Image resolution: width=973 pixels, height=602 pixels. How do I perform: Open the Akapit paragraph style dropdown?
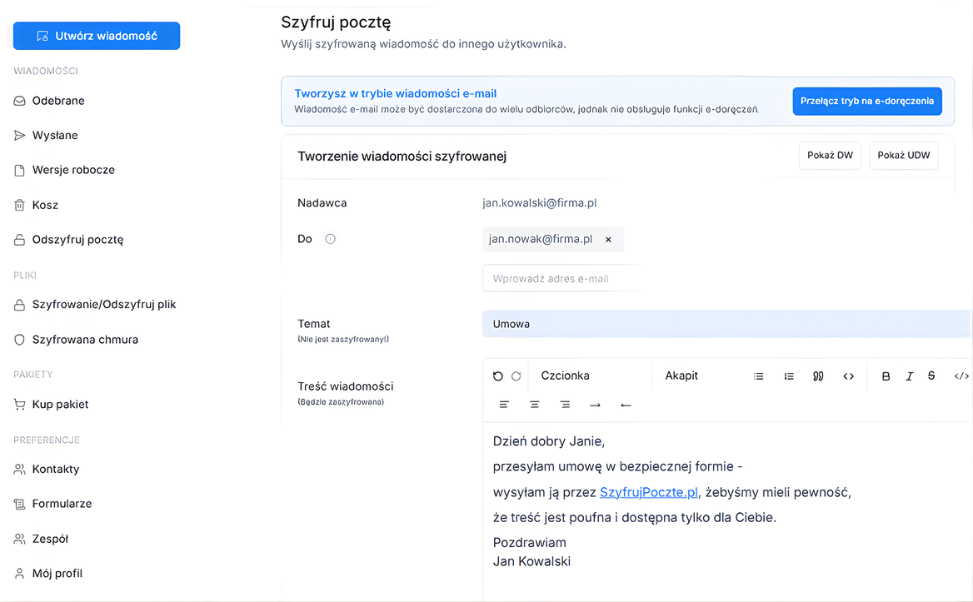tap(680, 375)
